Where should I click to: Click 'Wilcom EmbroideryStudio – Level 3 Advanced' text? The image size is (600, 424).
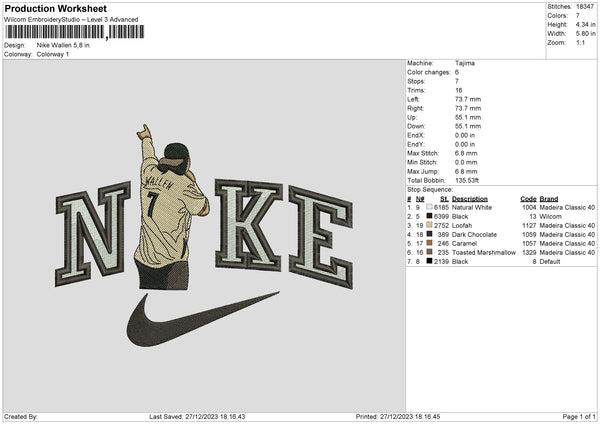[71, 20]
